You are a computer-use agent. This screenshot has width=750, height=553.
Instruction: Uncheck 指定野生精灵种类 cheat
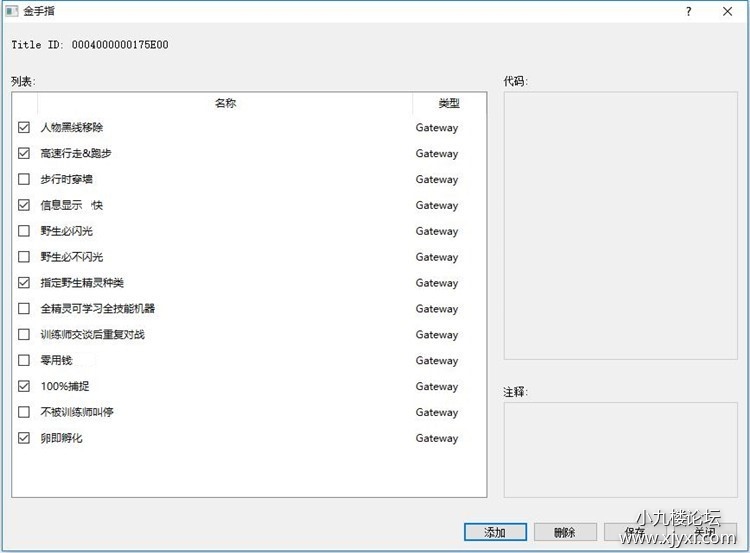pos(24,284)
